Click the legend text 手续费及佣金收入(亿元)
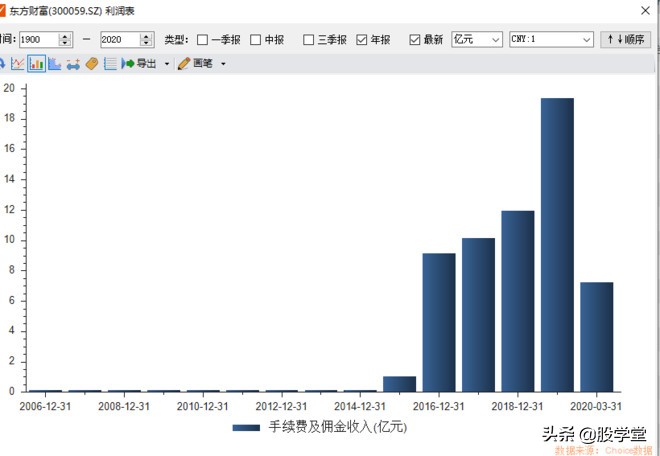Image resolution: width=660 pixels, height=456 pixels. 338,427
